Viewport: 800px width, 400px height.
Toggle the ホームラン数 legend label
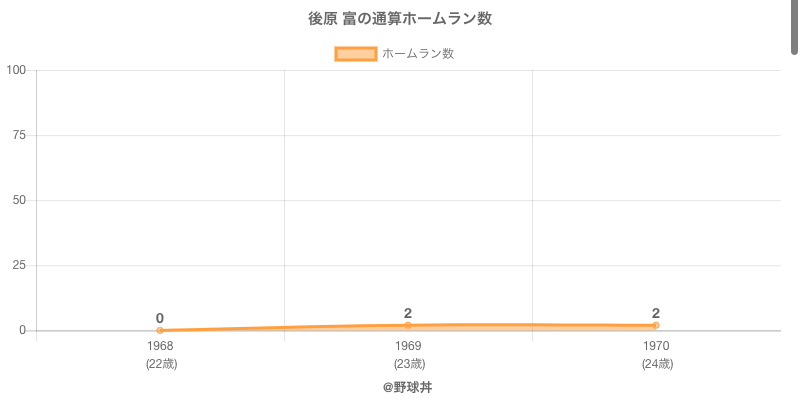418,54
